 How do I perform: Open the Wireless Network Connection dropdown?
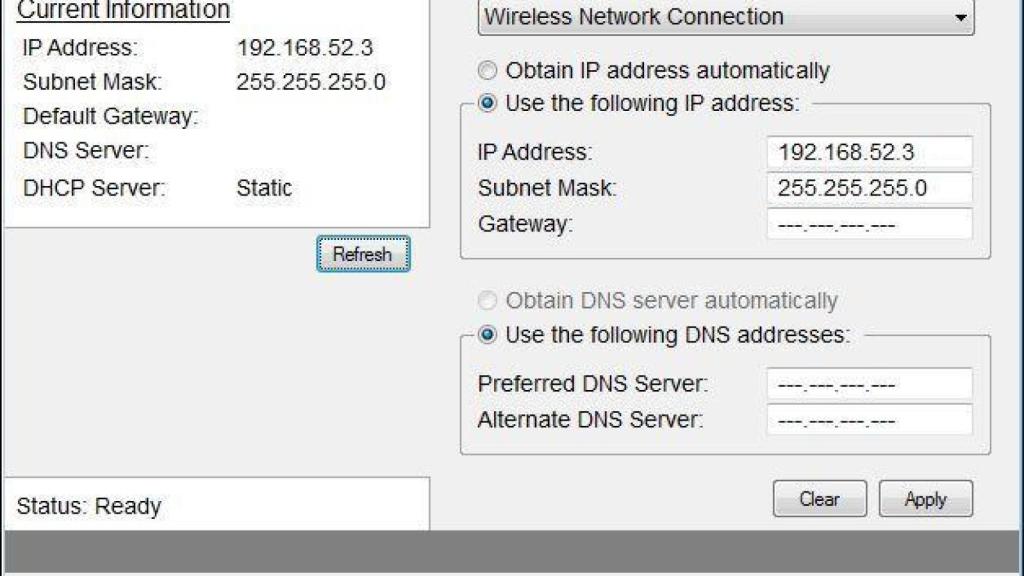click(x=727, y=18)
